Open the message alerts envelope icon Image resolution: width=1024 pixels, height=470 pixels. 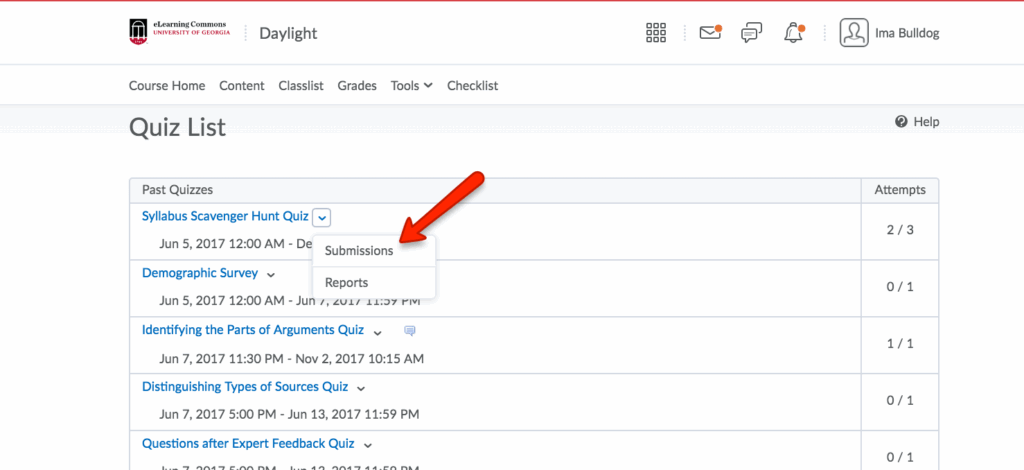(710, 33)
